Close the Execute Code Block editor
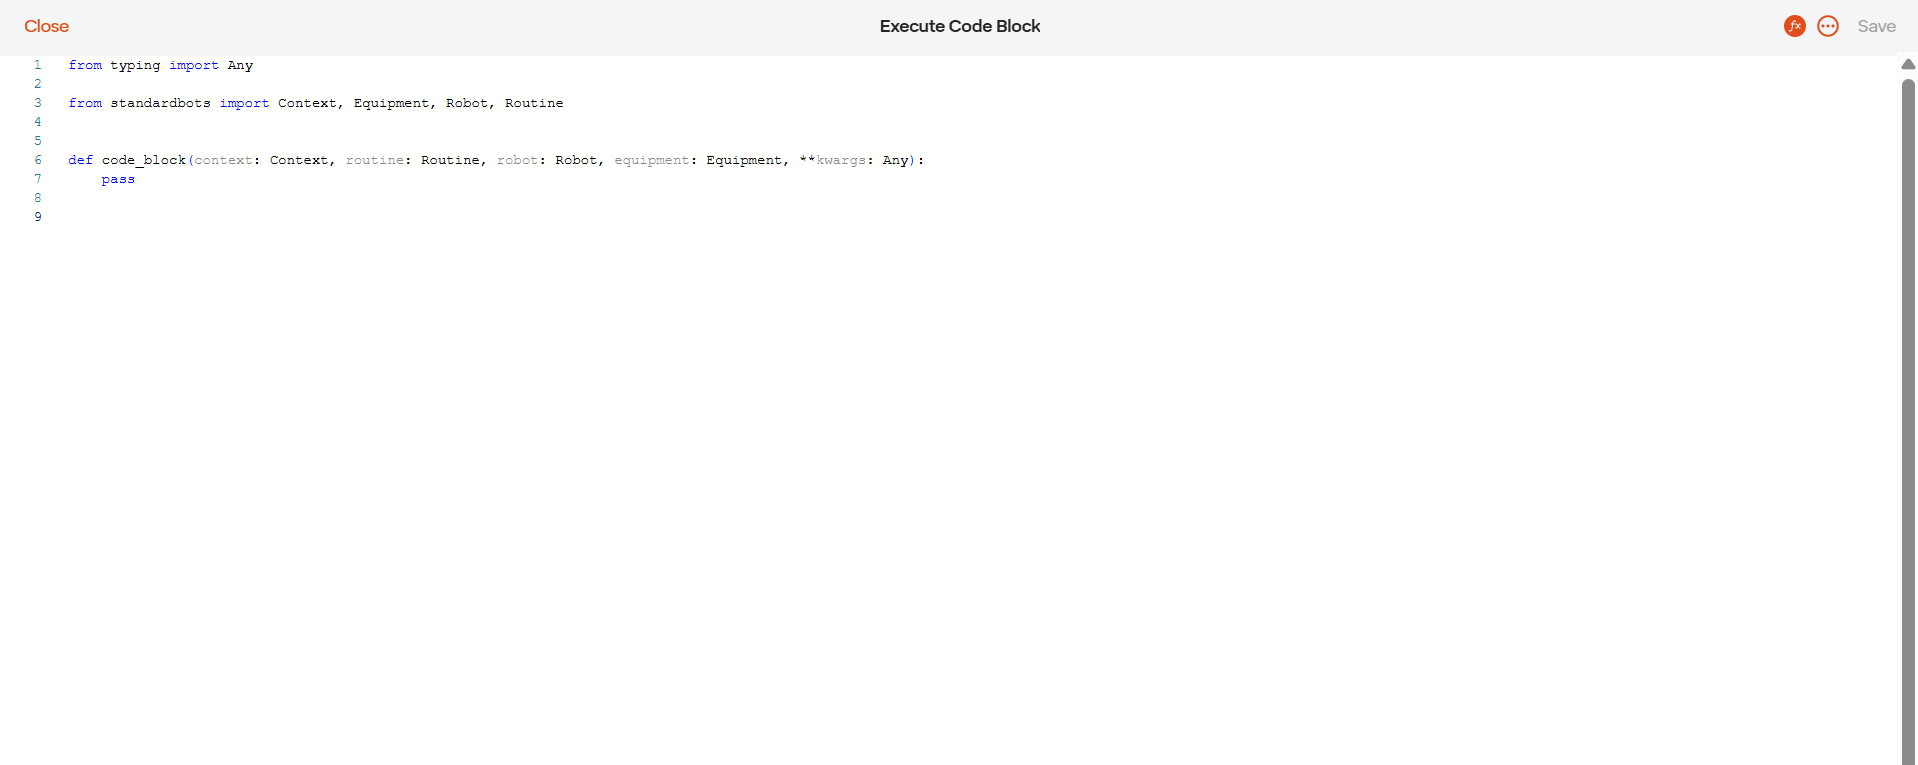This screenshot has width=1918, height=765. click(46, 26)
